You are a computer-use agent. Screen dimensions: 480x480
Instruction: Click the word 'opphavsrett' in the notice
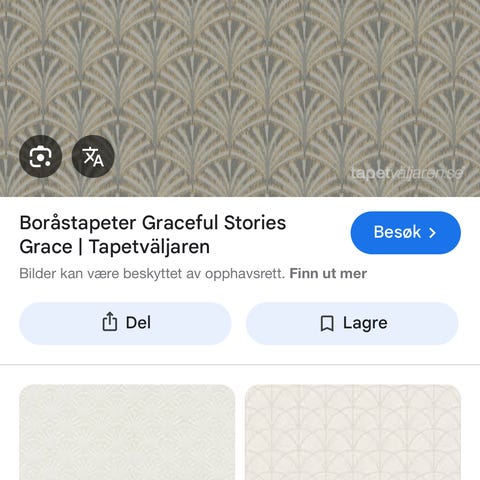click(x=245, y=274)
